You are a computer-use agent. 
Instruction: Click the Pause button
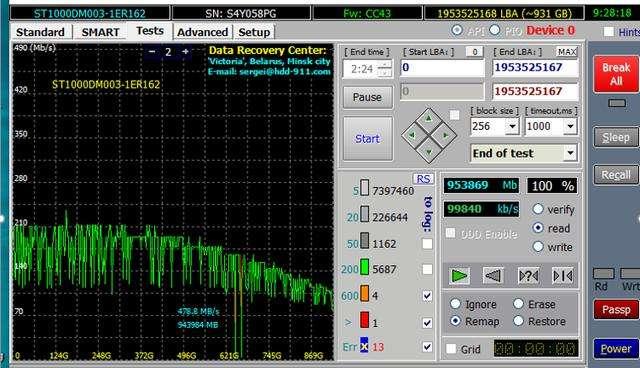pyautogui.click(x=367, y=97)
